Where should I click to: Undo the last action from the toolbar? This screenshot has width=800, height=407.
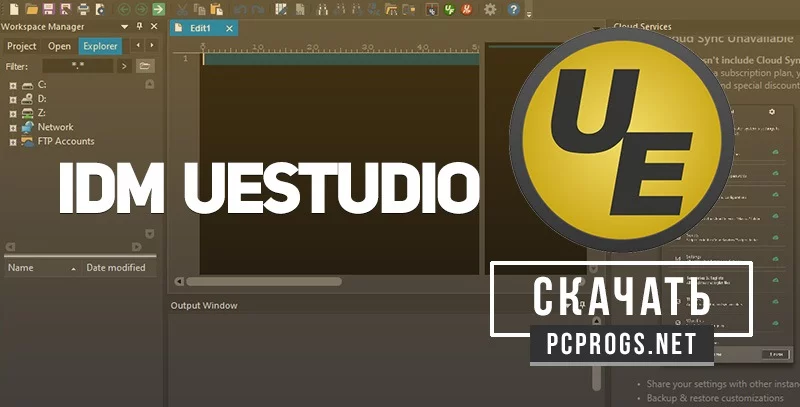coord(240,9)
